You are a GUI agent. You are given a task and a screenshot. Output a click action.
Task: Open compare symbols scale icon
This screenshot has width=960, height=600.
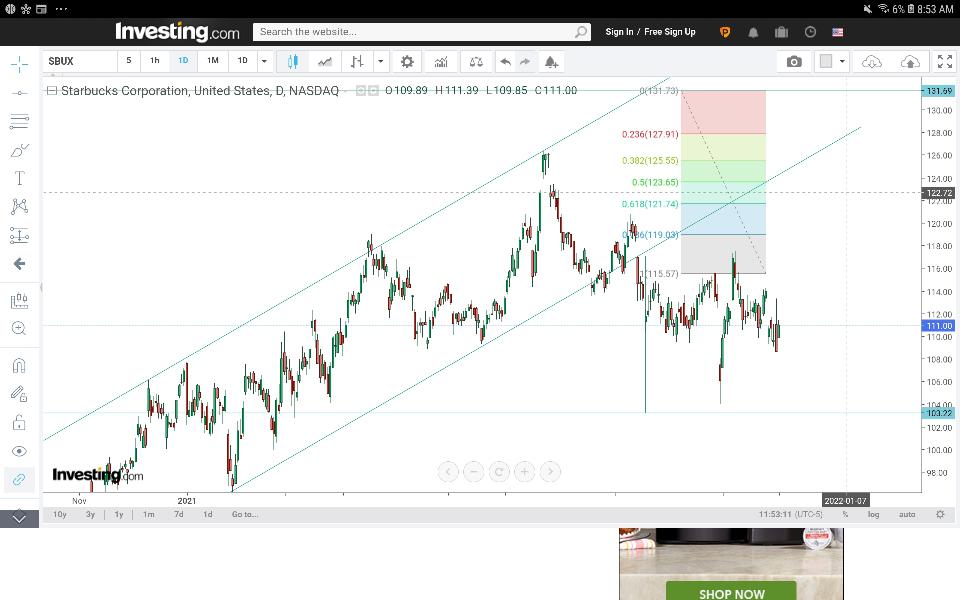(476, 61)
